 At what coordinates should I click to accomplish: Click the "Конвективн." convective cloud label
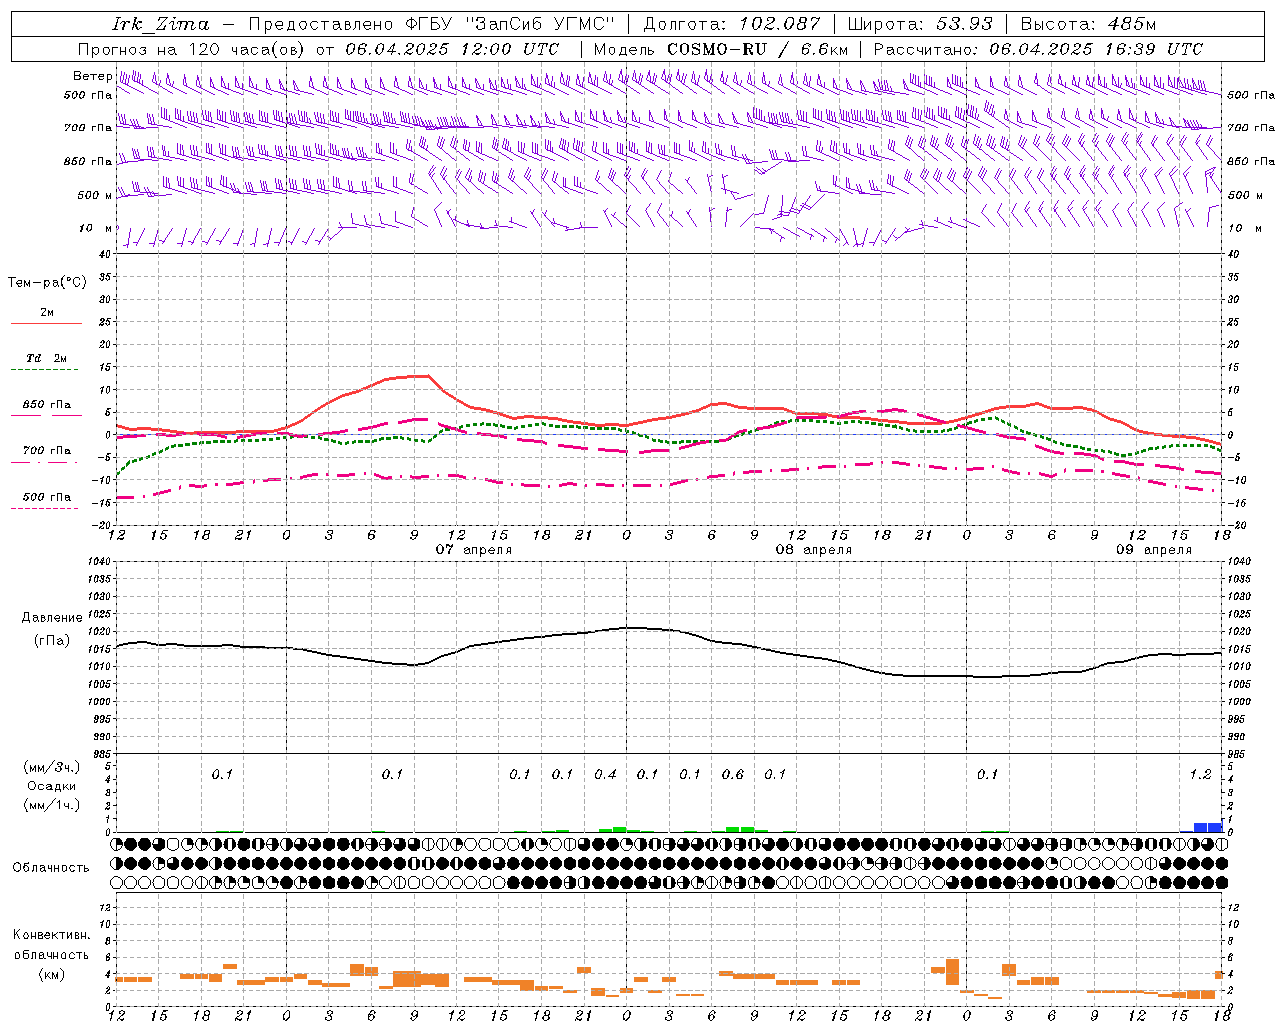52,935
